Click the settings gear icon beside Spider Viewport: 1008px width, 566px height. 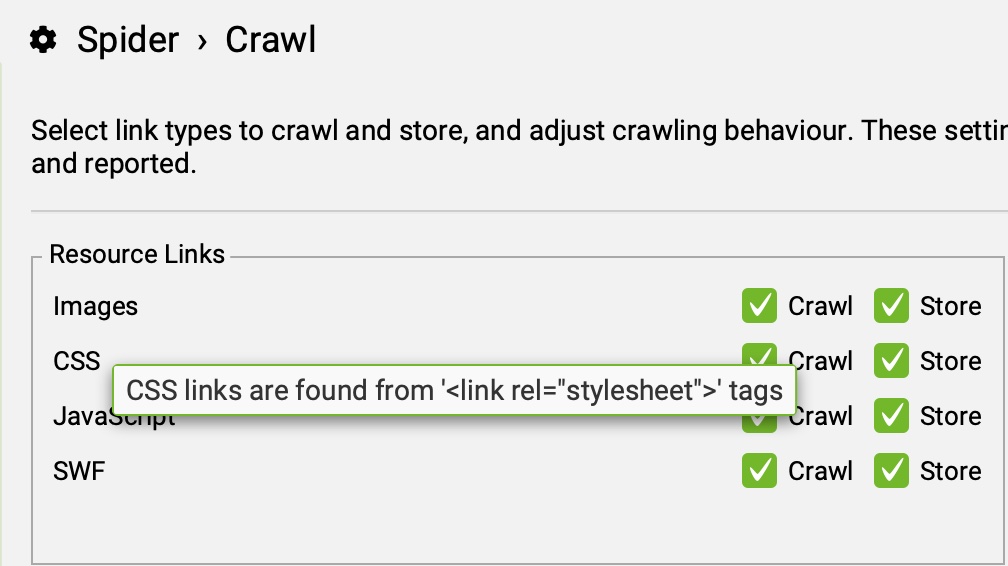[x=43, y=41]
